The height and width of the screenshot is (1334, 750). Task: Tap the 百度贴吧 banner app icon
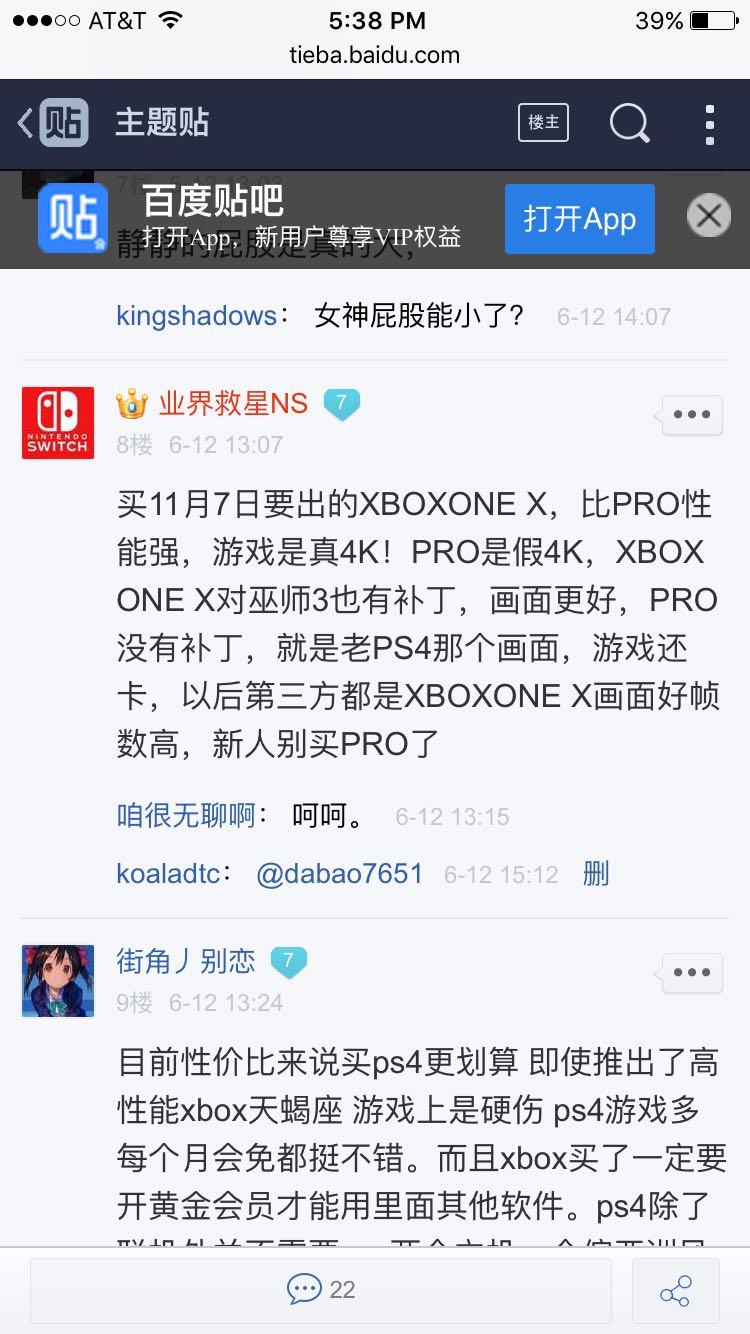tap(73, 218)
